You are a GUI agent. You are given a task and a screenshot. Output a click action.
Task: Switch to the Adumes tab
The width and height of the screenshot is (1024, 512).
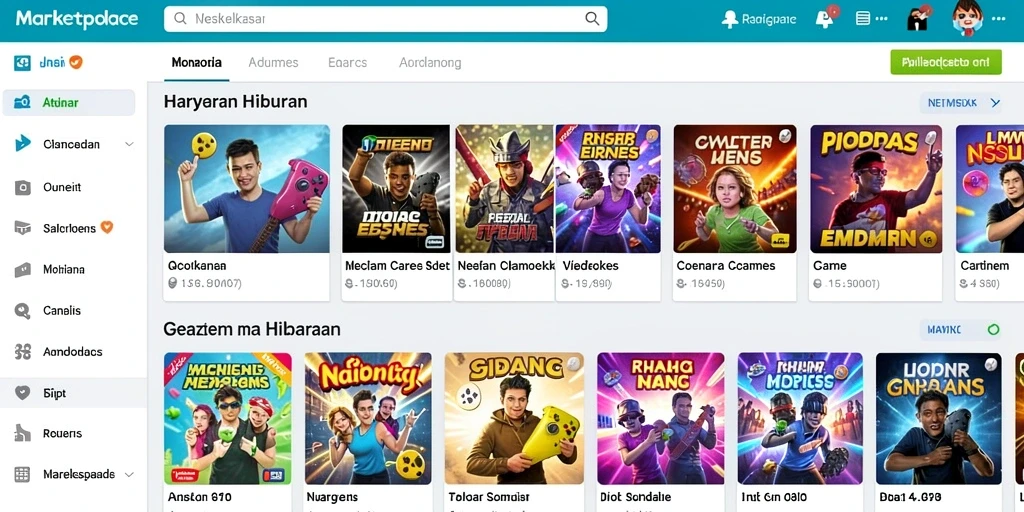[273, 63]
